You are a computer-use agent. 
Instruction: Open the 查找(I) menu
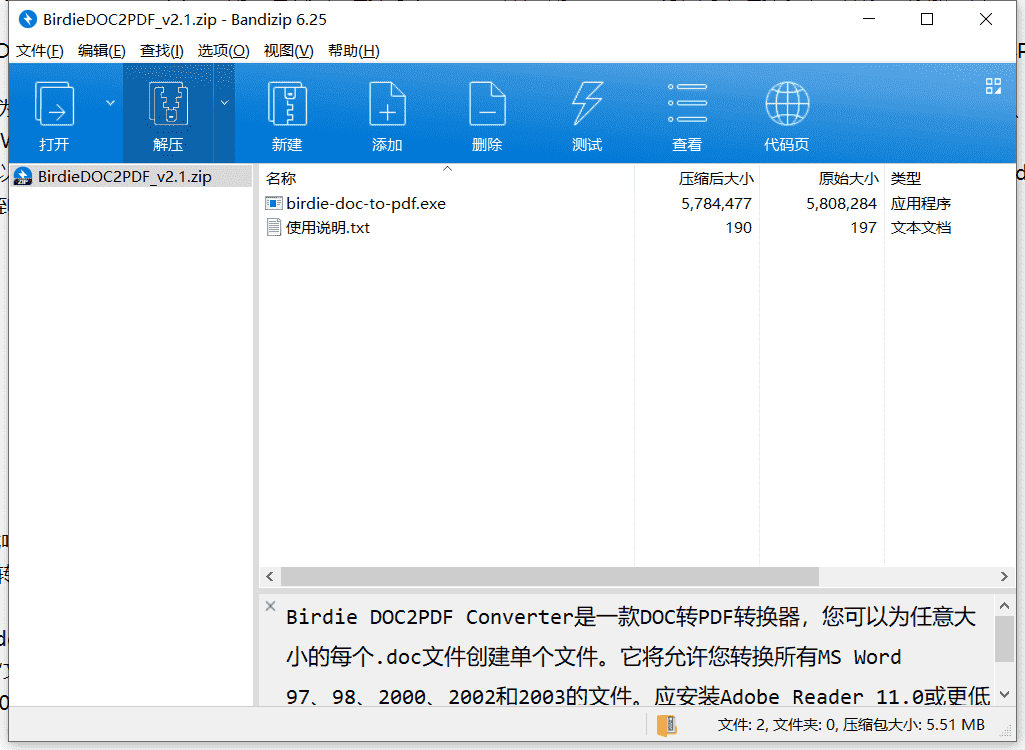[161, 50]
